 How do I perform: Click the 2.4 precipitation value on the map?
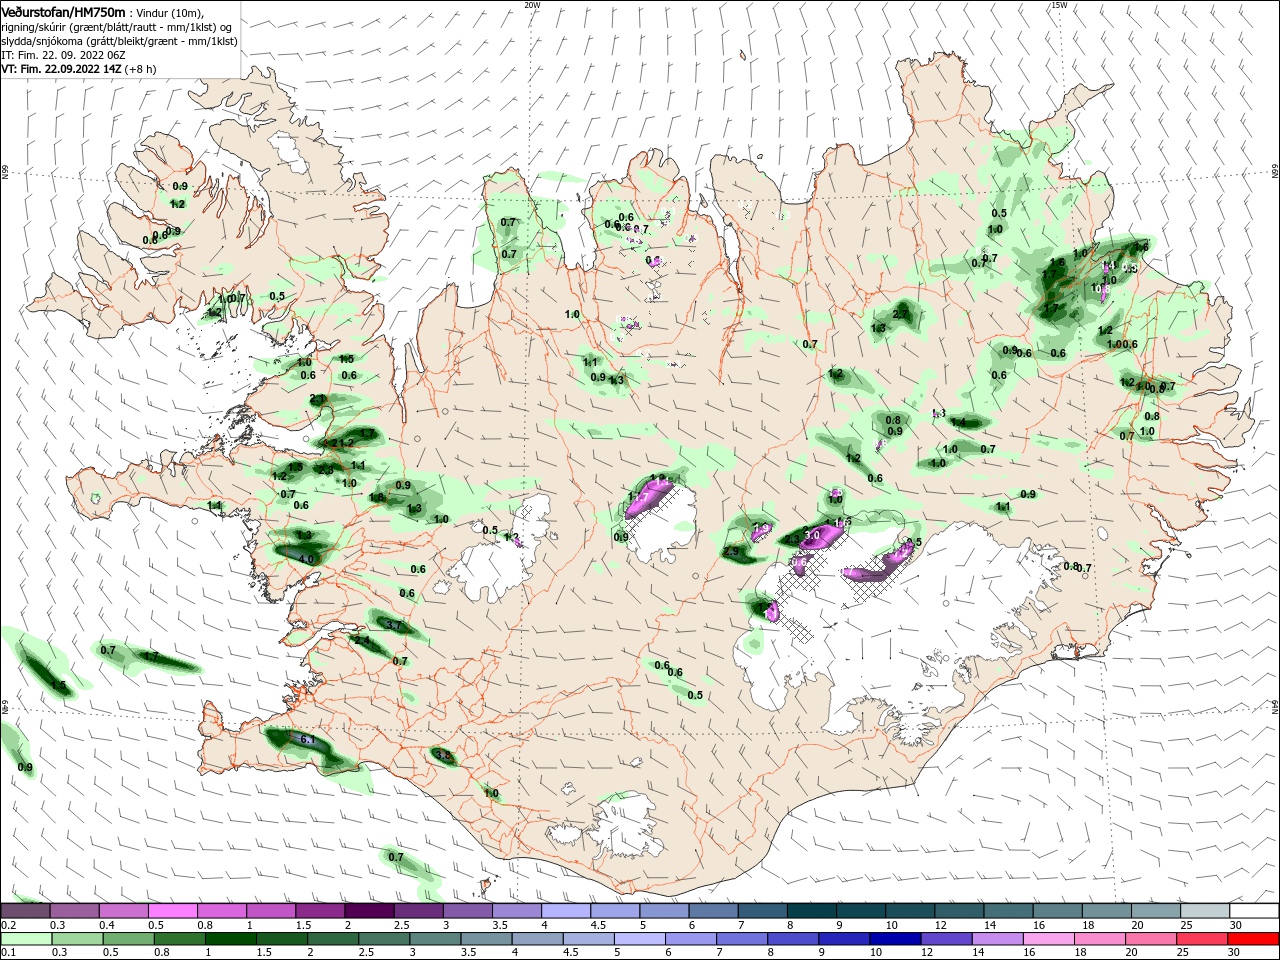point(362,640)
